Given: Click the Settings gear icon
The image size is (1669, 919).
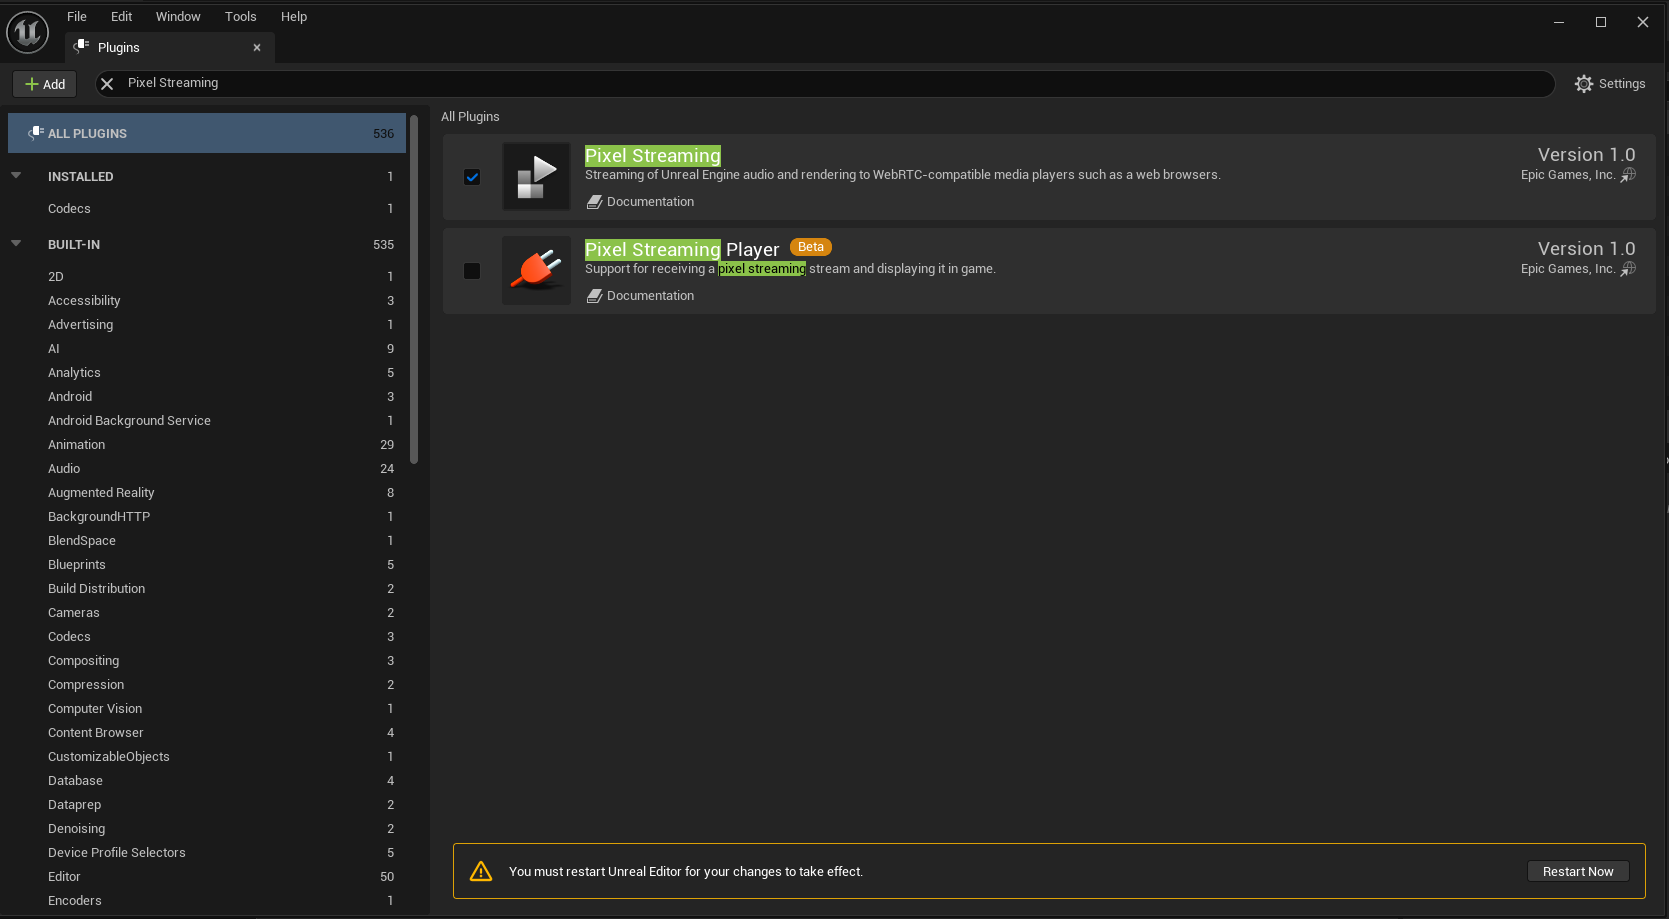Looking at the screenshot, I should pos(1584,84).
